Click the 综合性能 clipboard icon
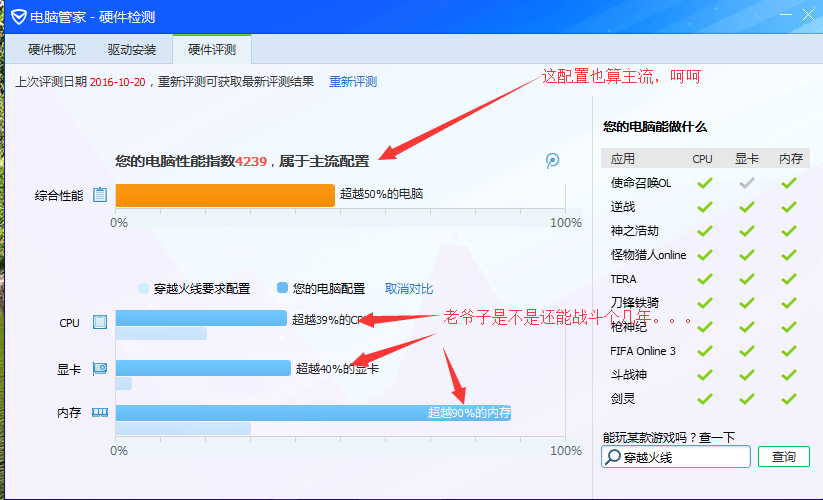823x500 pixels. coord(100,195)
